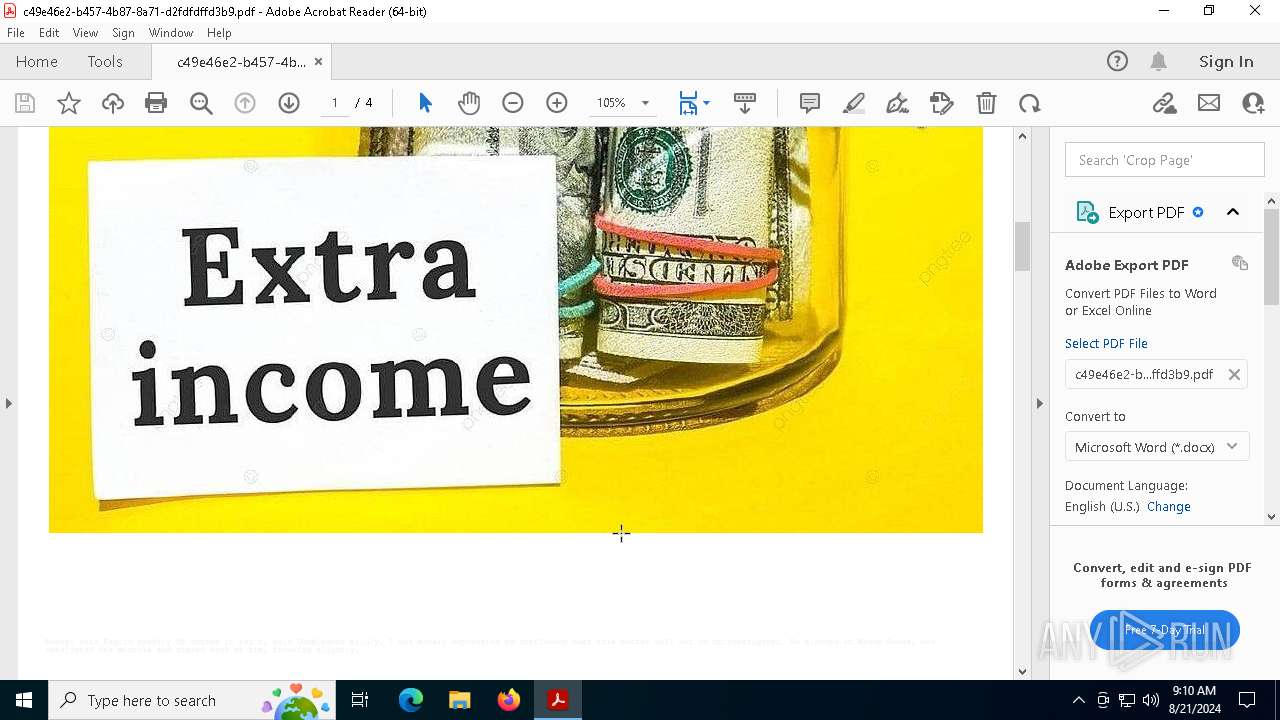Screen dimensions: 1280x720
Task: Go to the previous page arrow
Action: [x=245, y=103]
